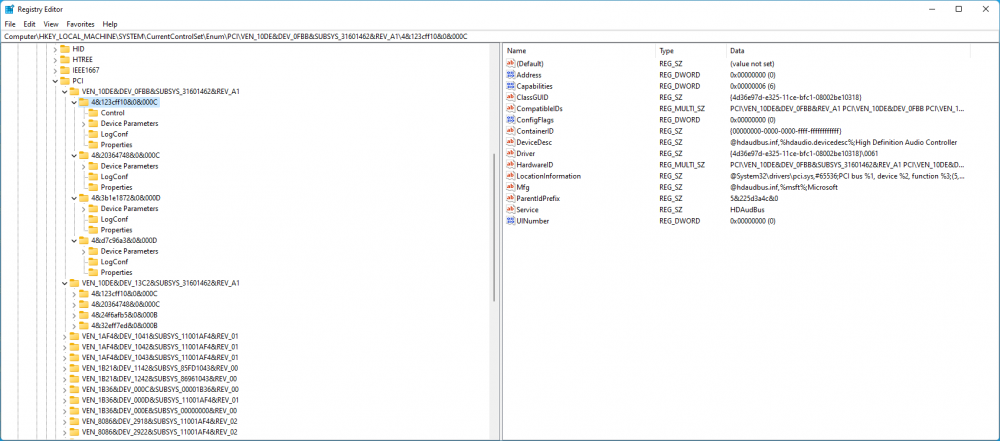Image resolution: width=1000 pixels, height=441 pixels.
Task: Select the VEN_1B21&DEV_1142 key
Action: [x=160, y=368]
